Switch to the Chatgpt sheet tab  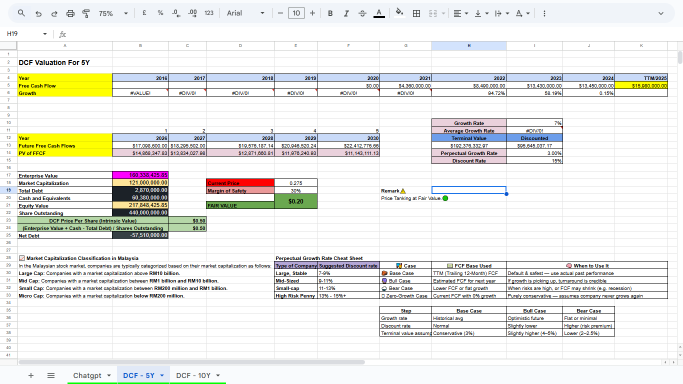(x=92, y=375)
